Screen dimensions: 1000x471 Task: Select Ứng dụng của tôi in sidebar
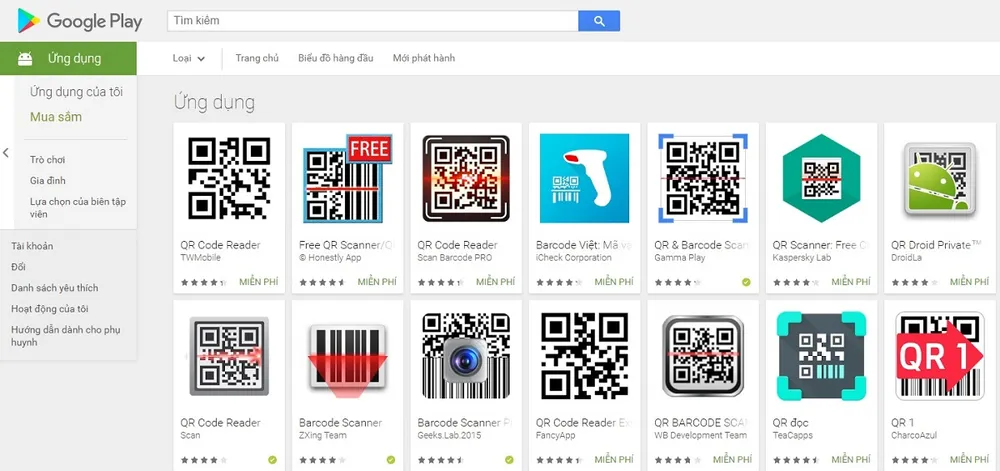tap(77, 92)
